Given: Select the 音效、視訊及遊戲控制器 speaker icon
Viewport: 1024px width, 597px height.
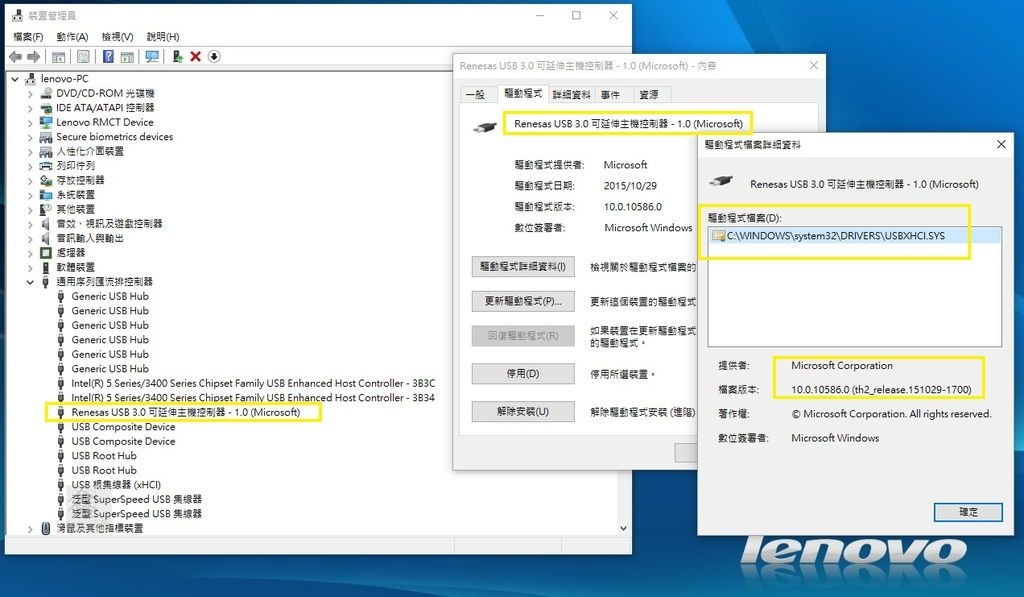Looking at the screenshot, I should coord(46,223).
